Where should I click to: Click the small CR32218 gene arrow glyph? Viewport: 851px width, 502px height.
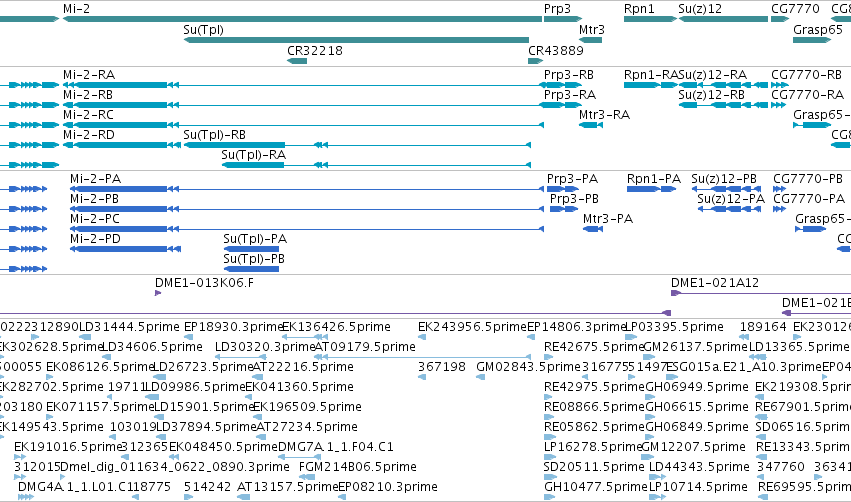click(x=297, y=61)
